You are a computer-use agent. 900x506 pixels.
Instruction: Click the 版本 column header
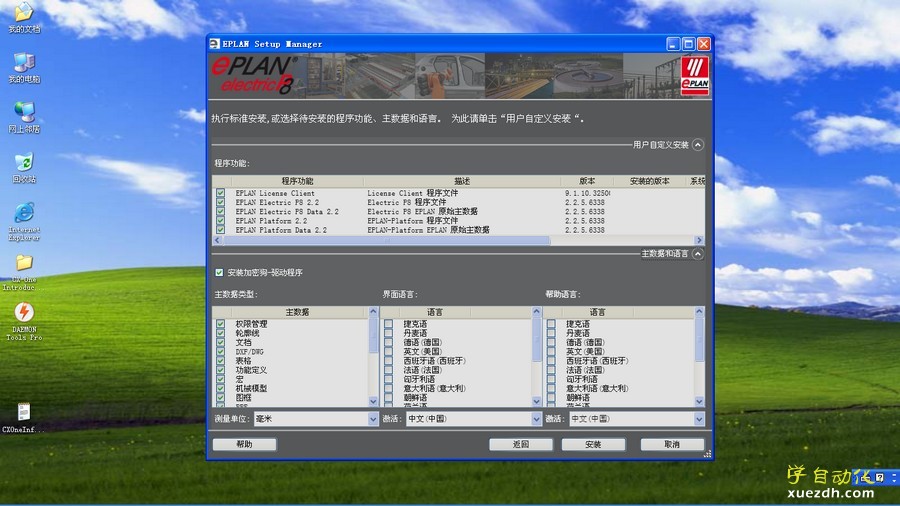(587, 181)
